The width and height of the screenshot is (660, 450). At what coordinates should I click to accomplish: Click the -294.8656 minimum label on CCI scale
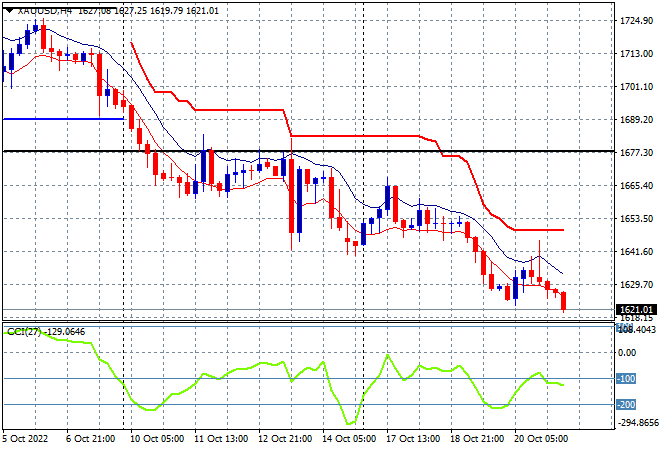pyautogui.click(x=638, y=423)
